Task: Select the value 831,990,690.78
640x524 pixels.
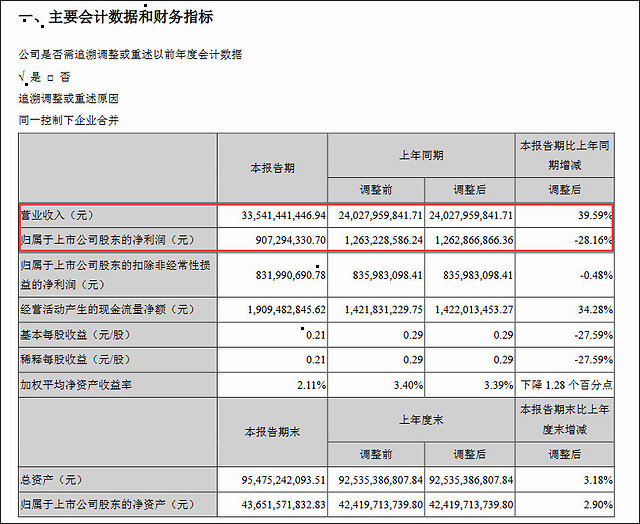Action: [x=291, y=275]
